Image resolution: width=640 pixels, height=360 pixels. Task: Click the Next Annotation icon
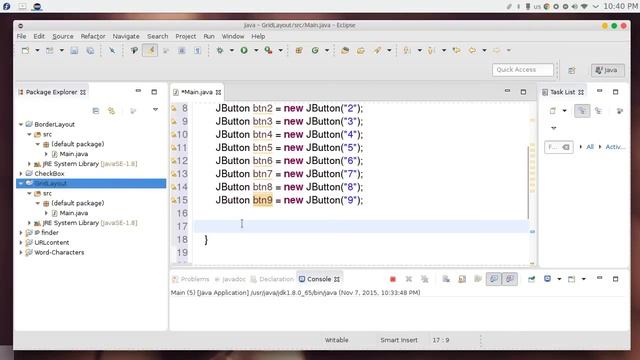click(x=407, y=50)
